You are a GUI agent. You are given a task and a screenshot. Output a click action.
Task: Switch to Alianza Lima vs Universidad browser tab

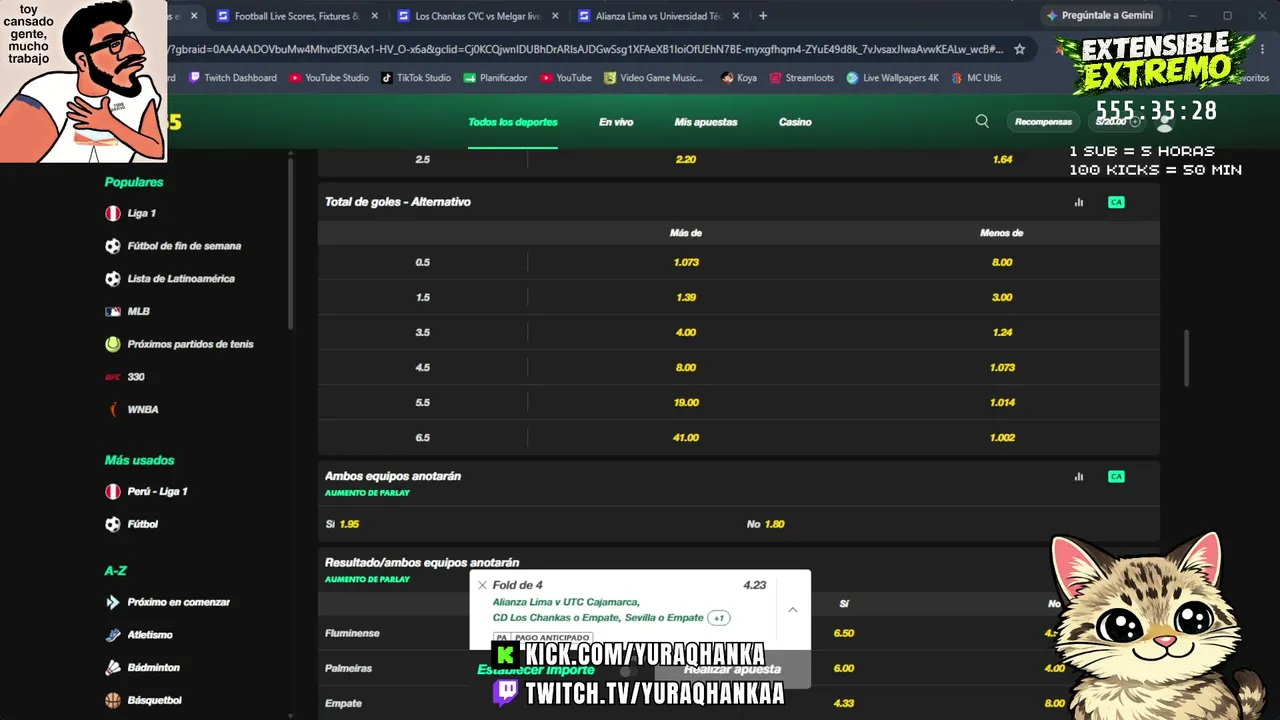[658, 16]
